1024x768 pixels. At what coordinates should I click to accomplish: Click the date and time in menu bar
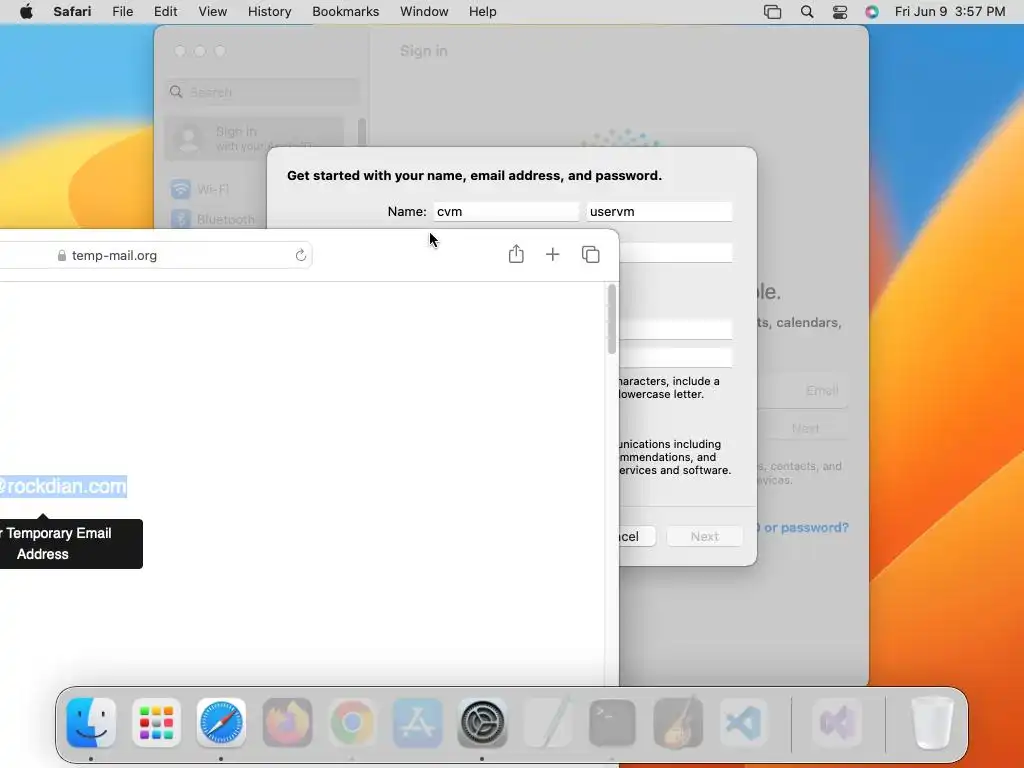point(950,12)
